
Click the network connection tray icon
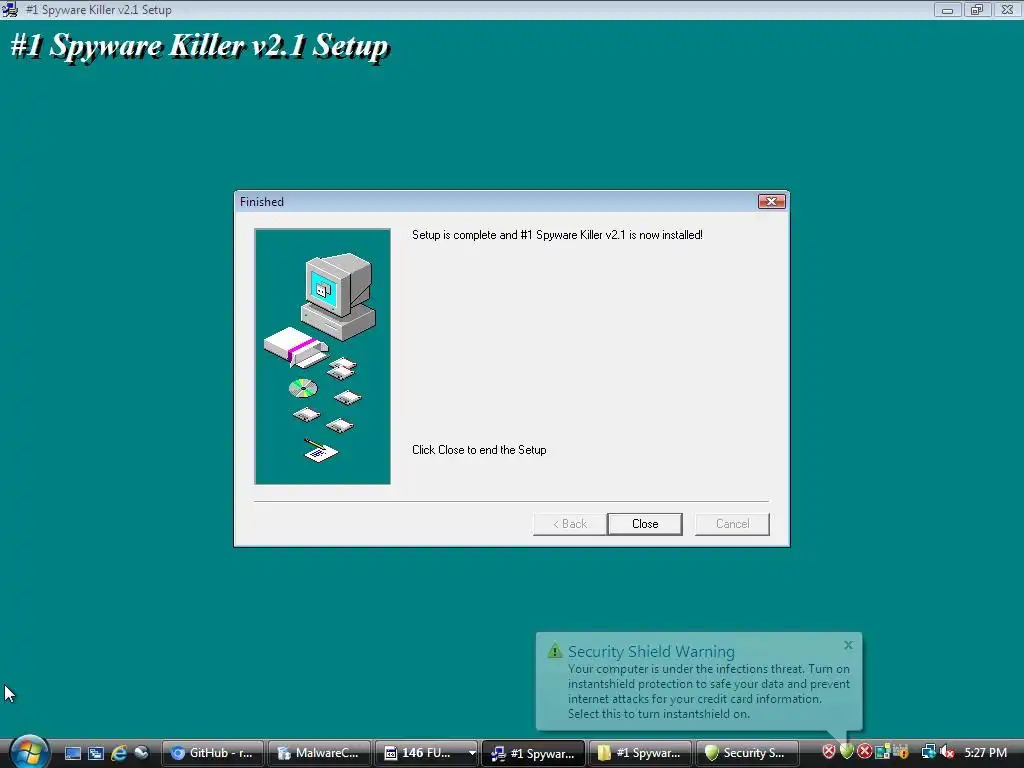pyautogui.click(x=928, y=752)
